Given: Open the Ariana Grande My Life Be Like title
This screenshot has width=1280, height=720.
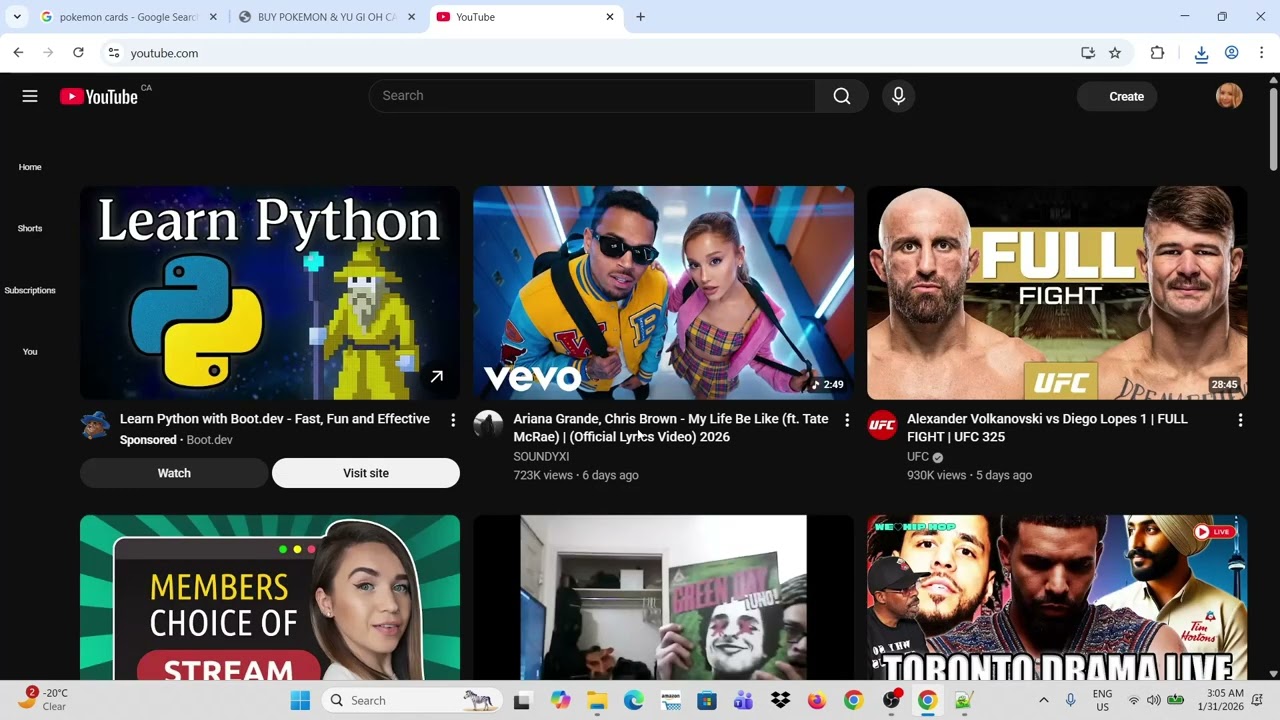Looking at the screenshot, I should click(671, 428).
